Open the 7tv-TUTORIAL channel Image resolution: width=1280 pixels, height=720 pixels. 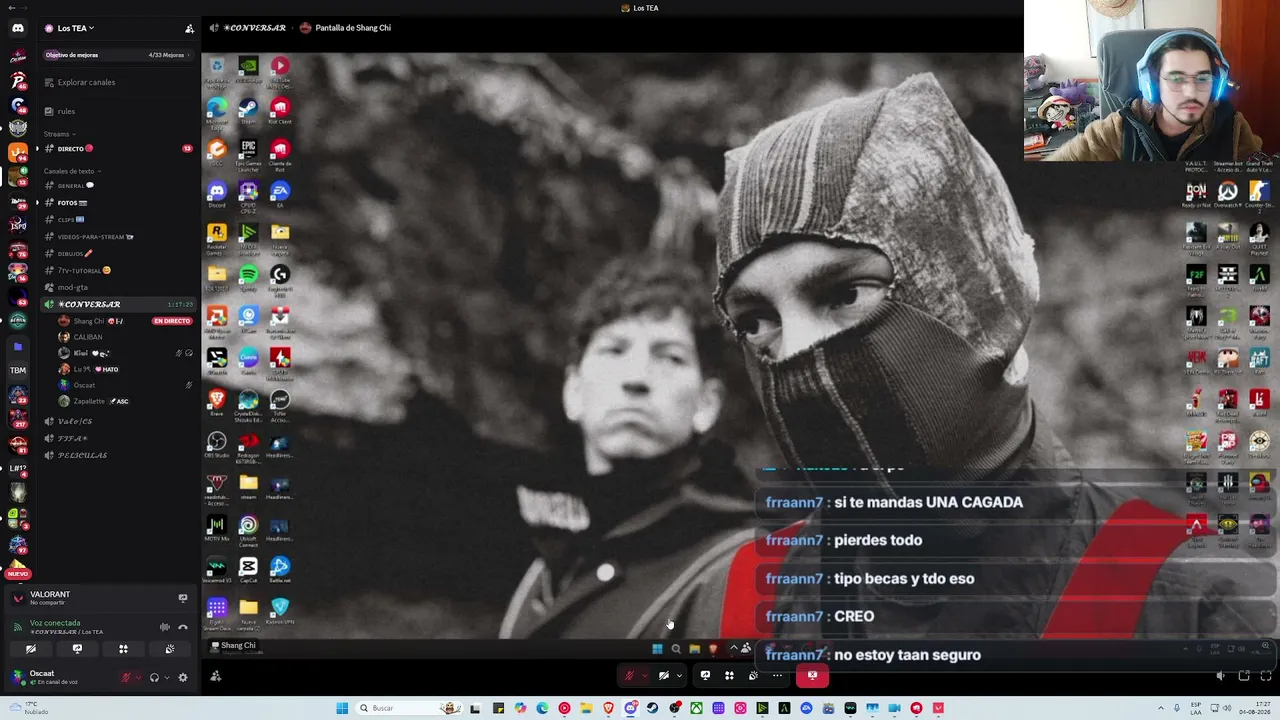point(117,271)
